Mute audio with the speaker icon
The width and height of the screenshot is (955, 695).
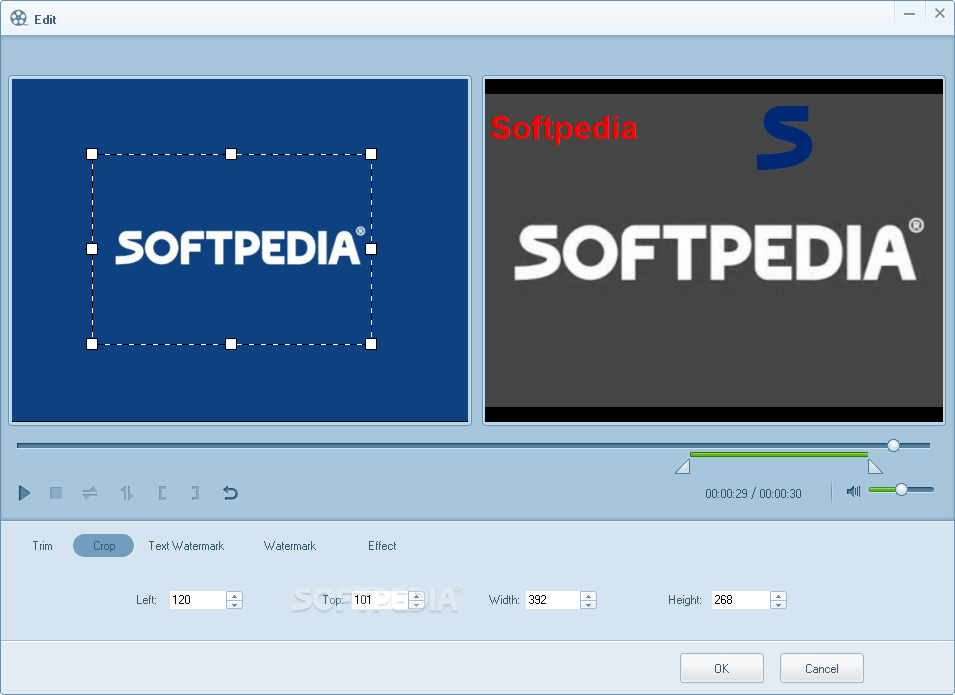pos(853,491)
